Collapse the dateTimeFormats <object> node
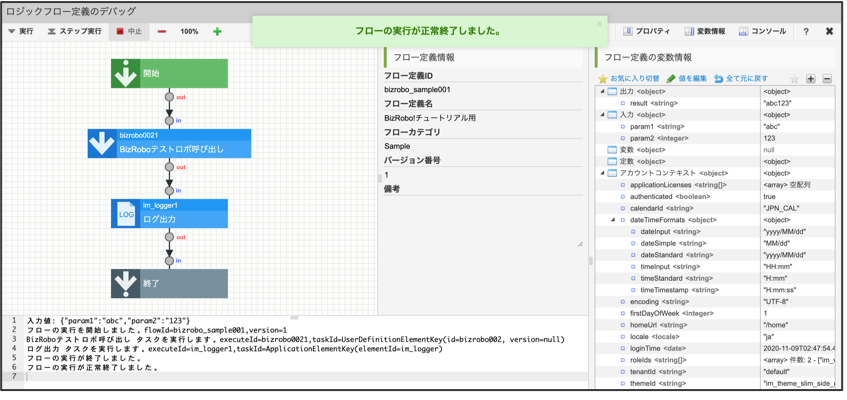Viewport: 847px width, 400px height. (613, 220)
